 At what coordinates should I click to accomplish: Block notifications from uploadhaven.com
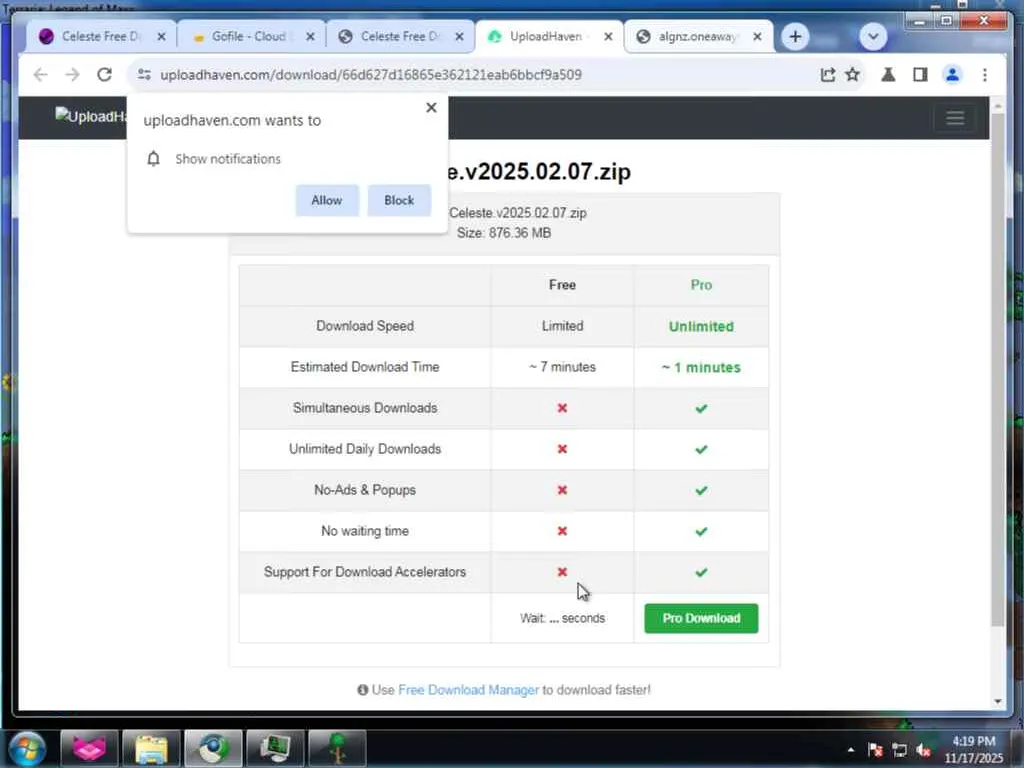point(399,200)
